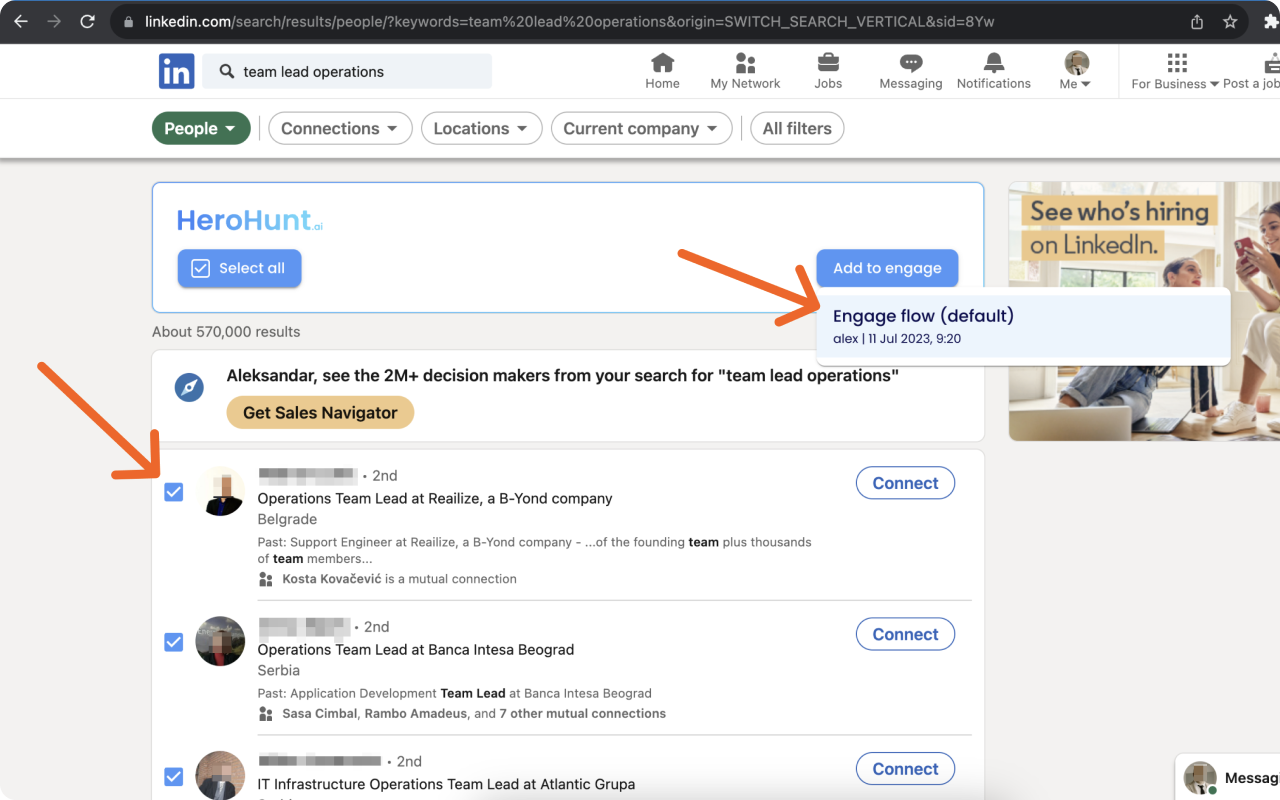The image size is (1280, 800).
Task: Click the Add to engage button
Action: [887, 268]
